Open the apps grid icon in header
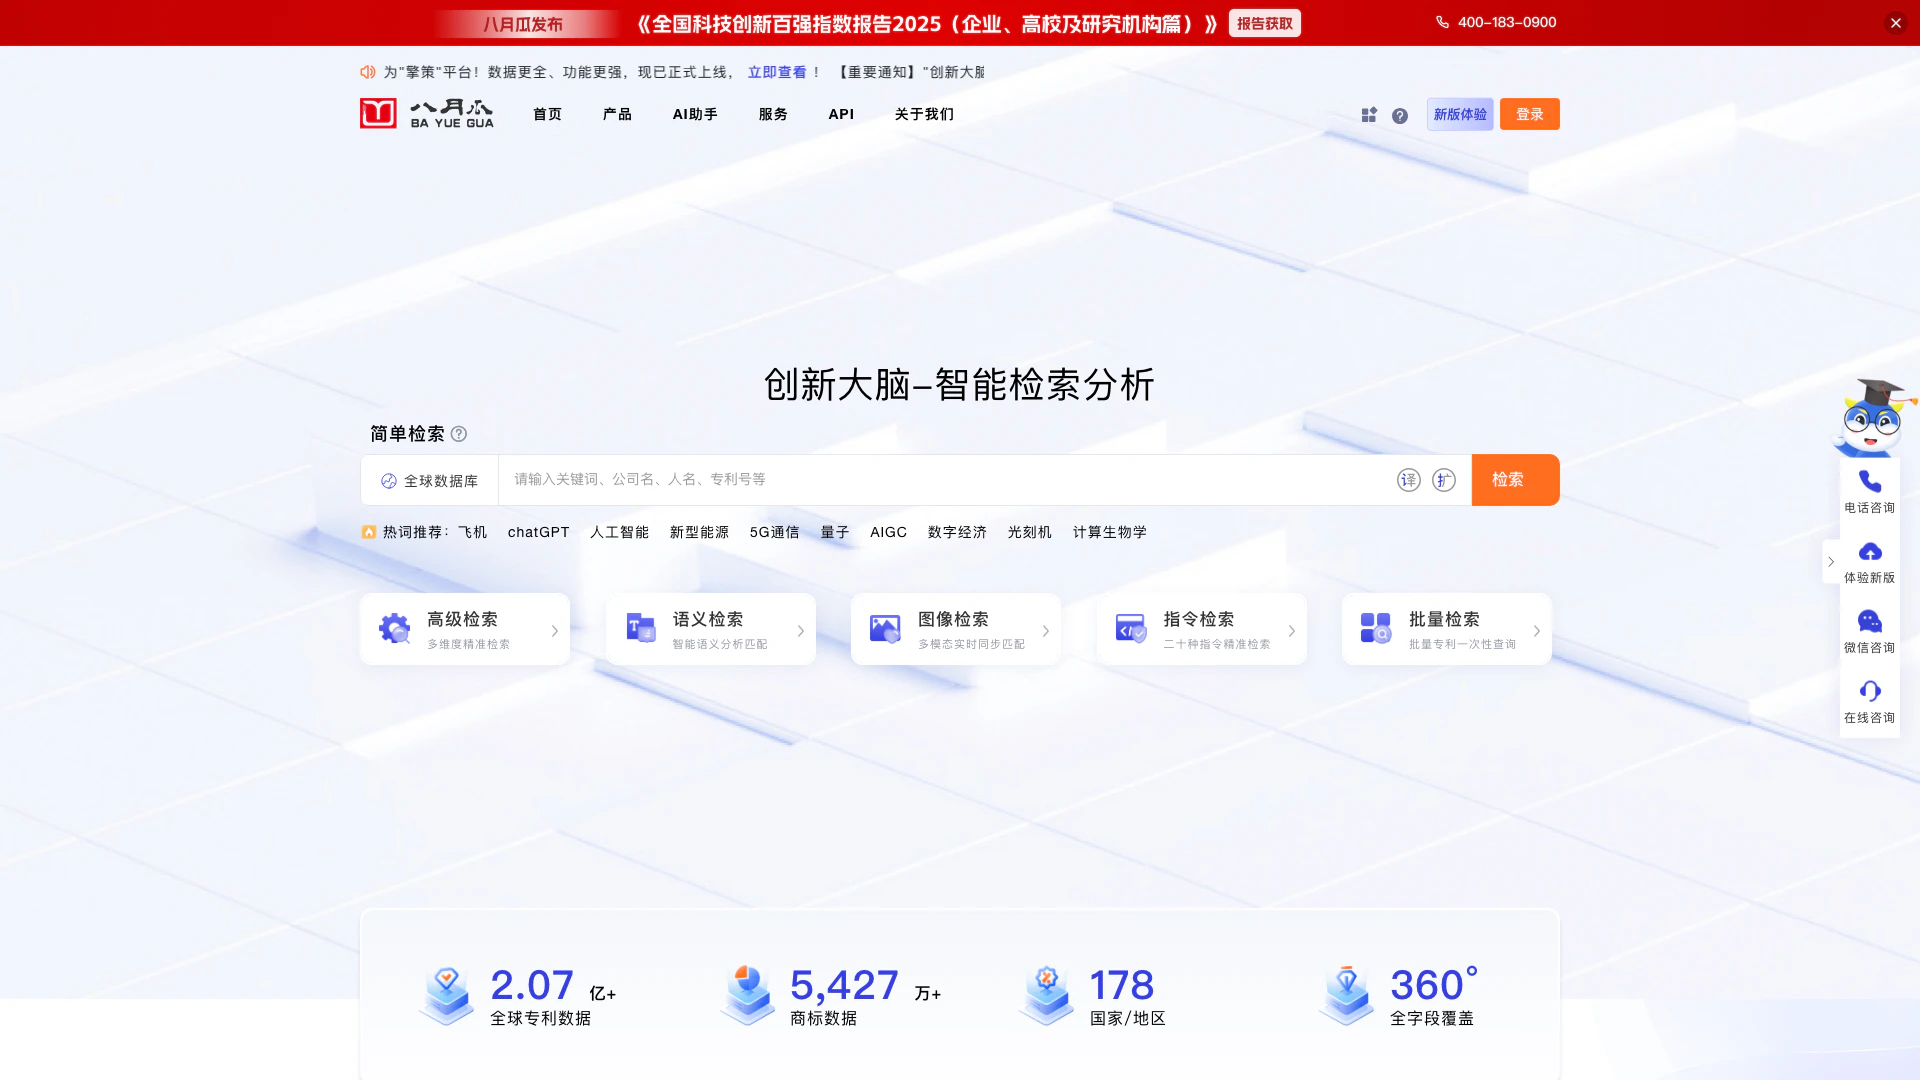 (1369, 115)
